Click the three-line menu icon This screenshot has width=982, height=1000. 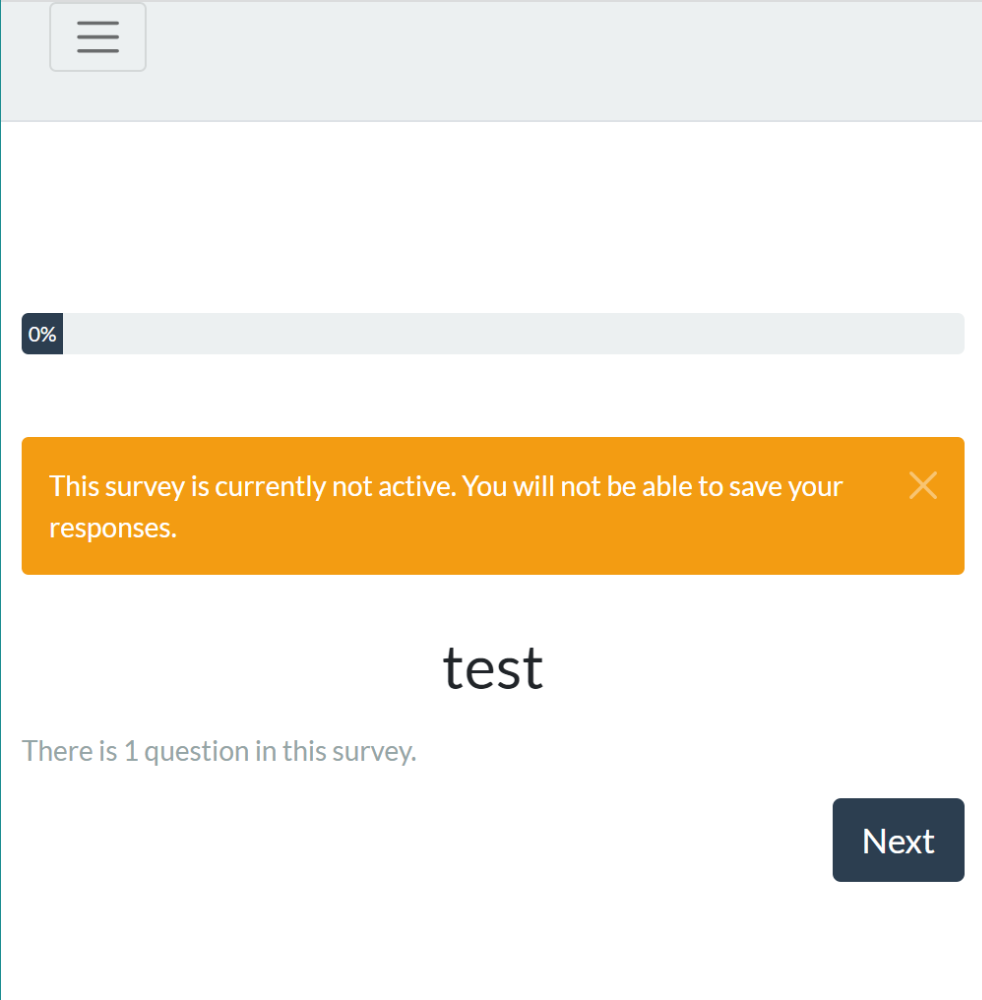pyautogui.click(x=98, y=37)
